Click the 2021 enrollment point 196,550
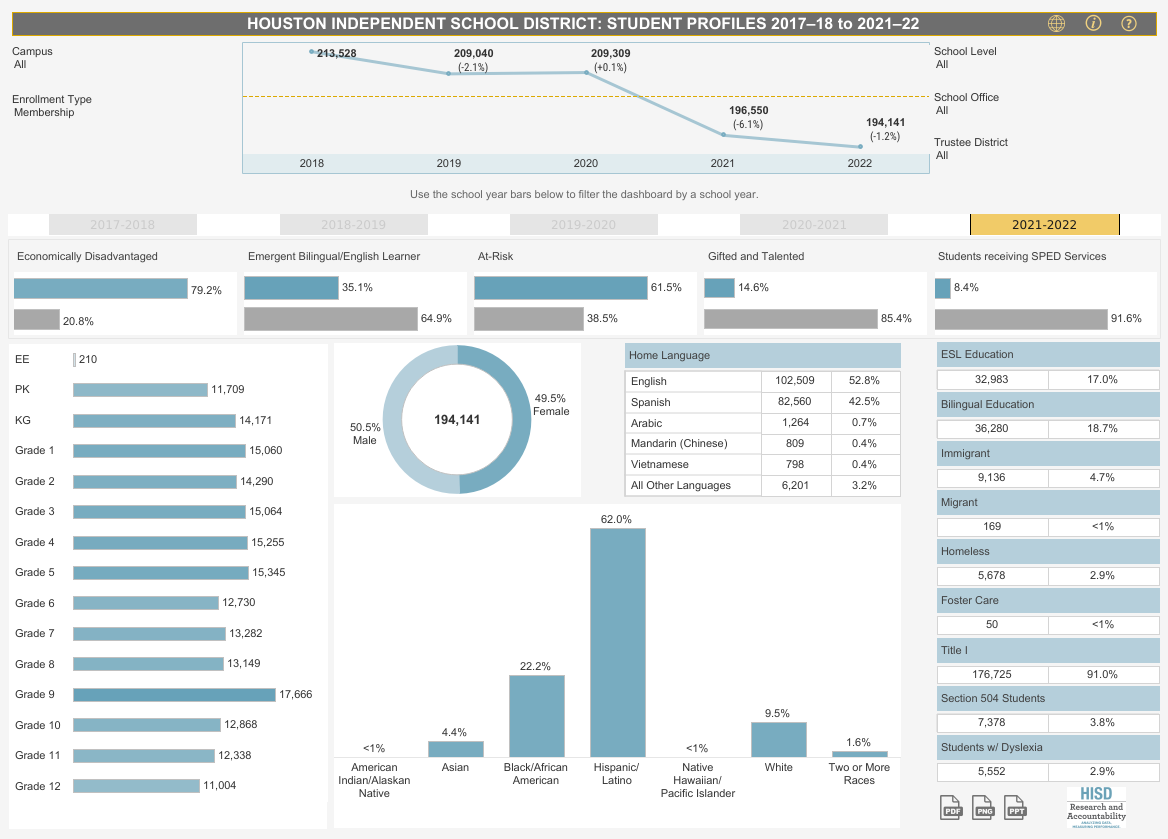This screenshot has width=1168, height=839. tap(723, 135)
